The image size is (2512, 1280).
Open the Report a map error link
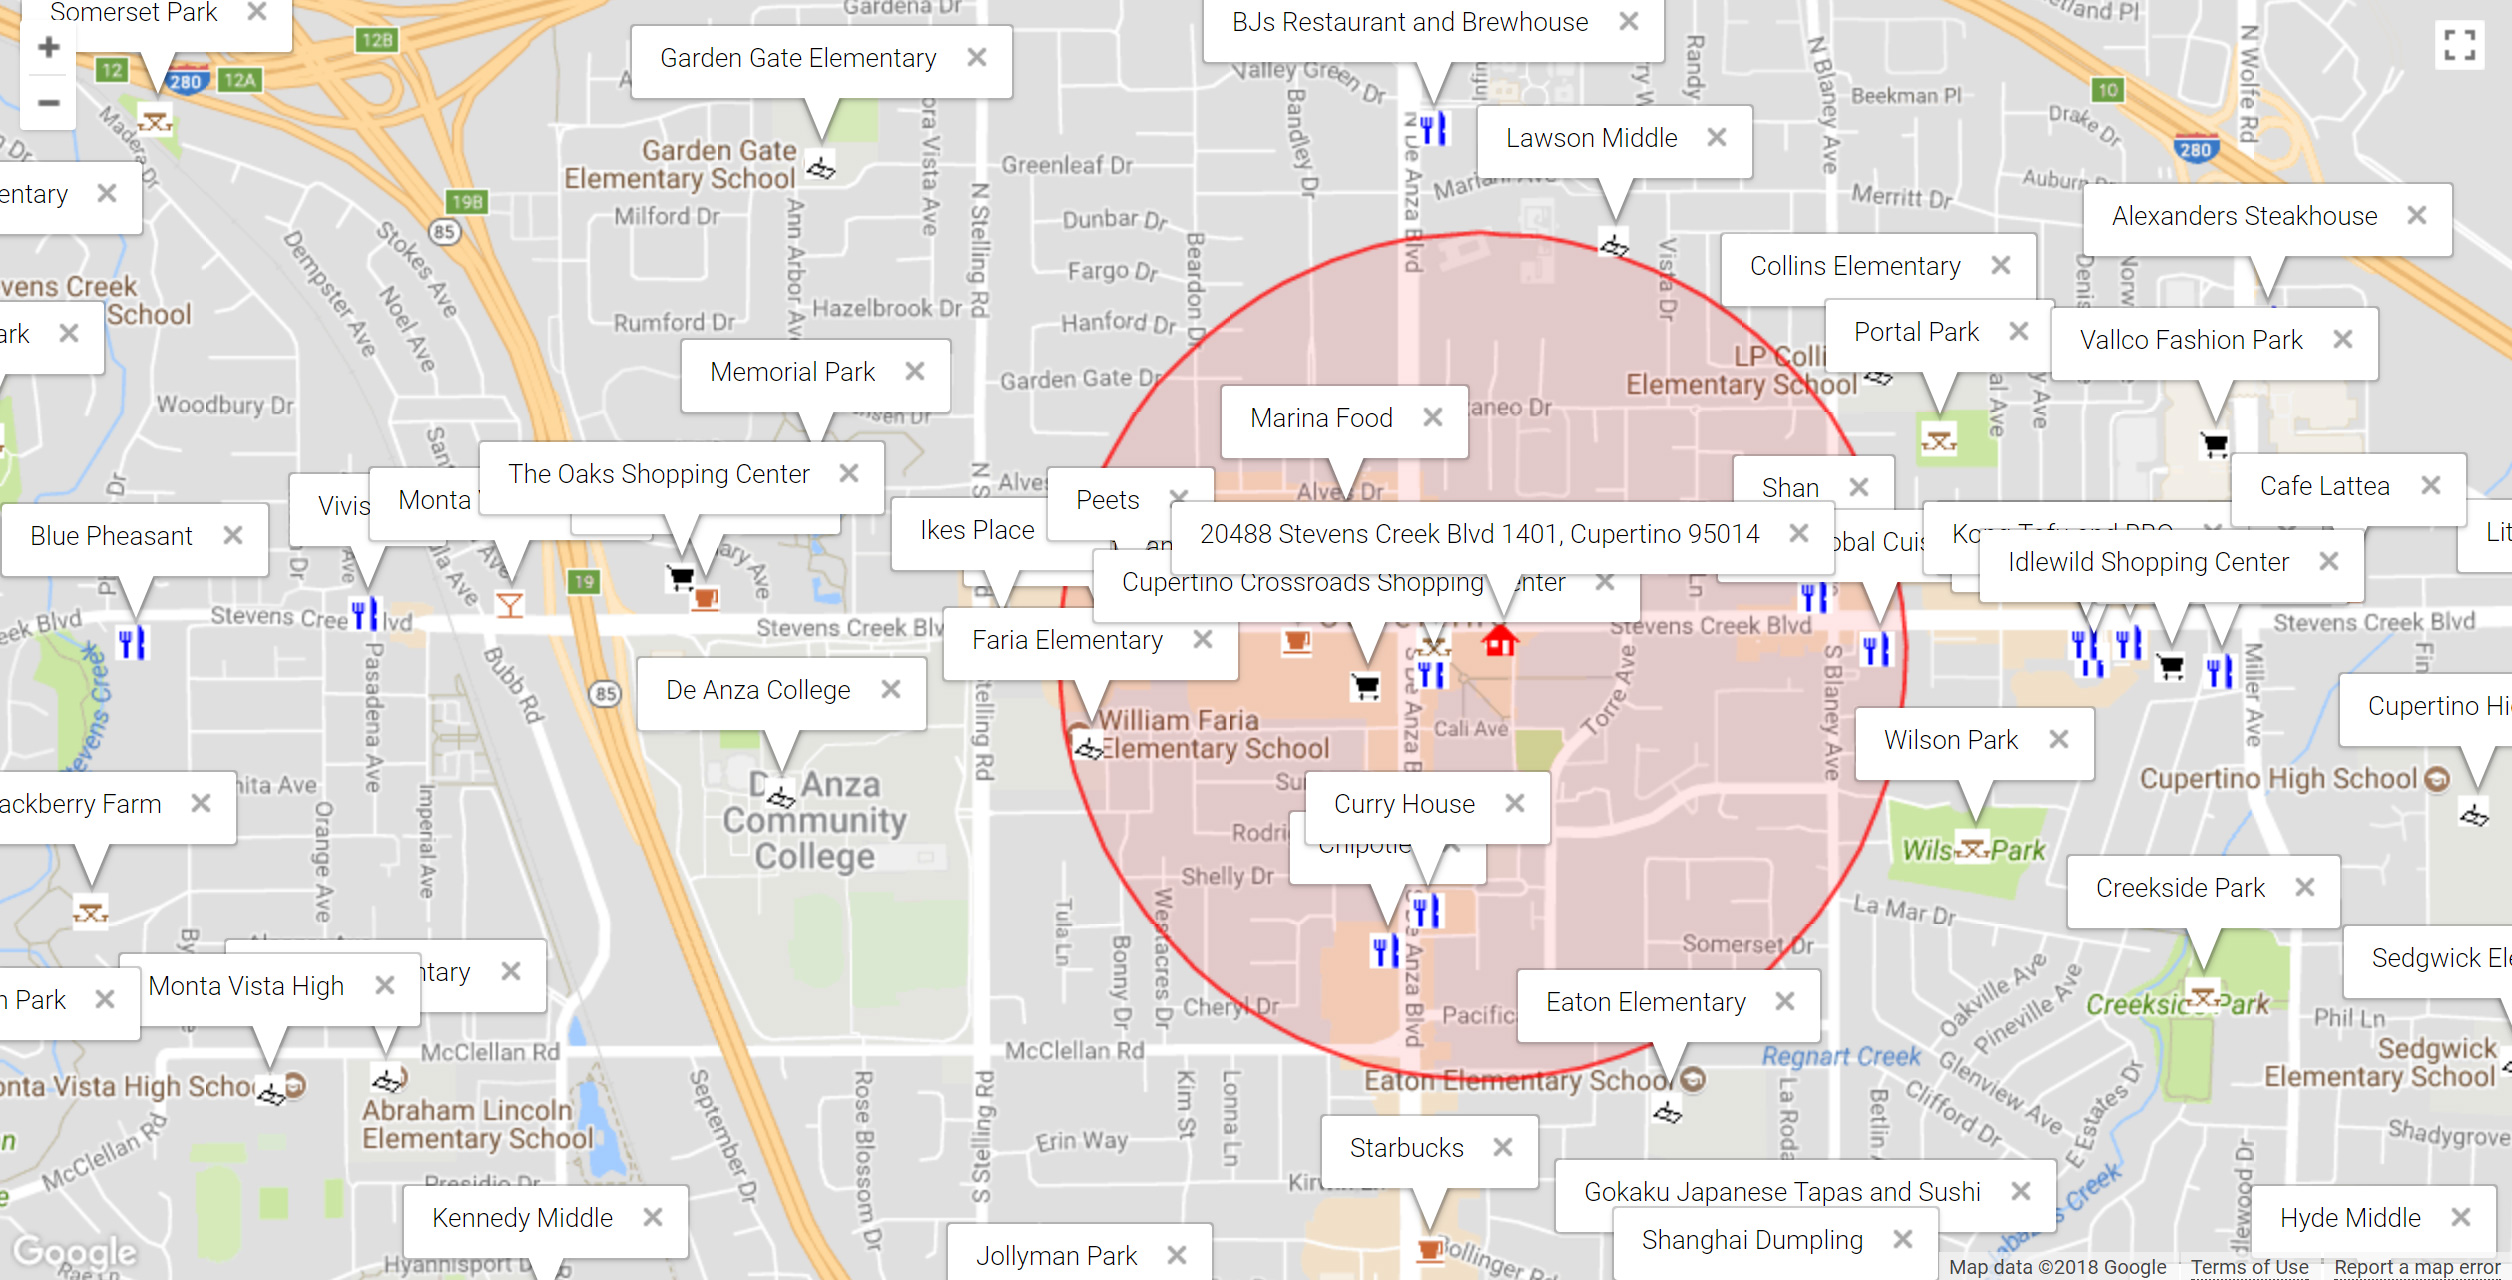[x=2417, y=1267]
